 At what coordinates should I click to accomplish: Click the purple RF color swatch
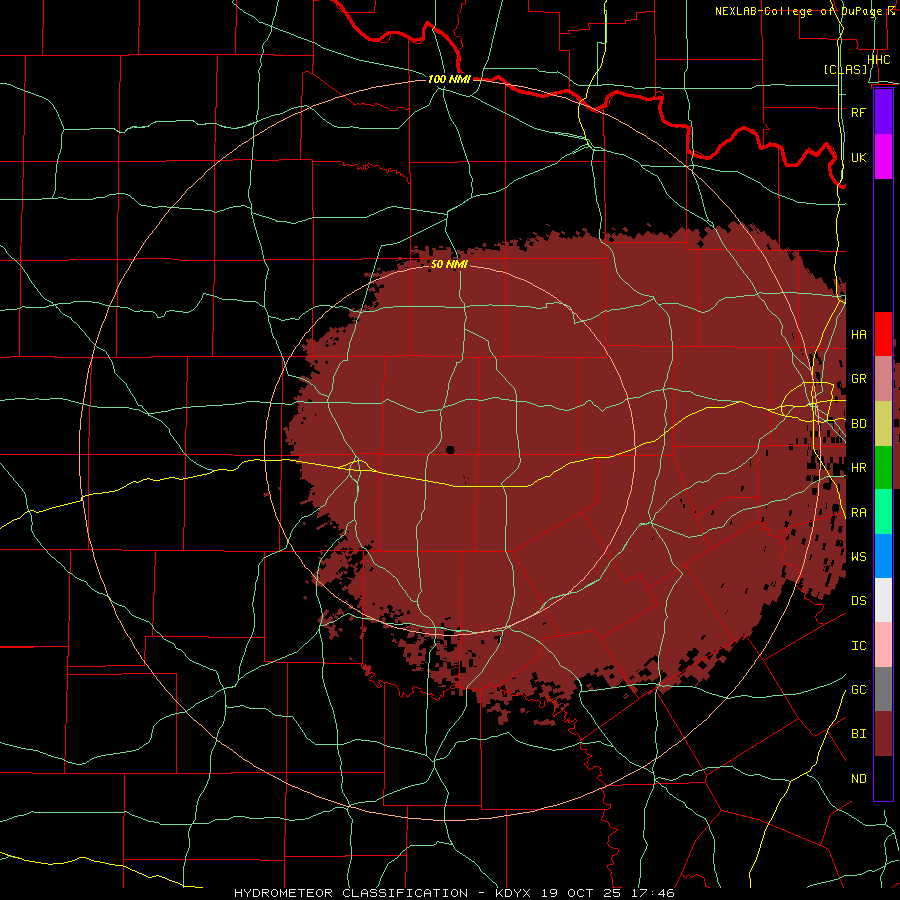click(x=883, y=112)
